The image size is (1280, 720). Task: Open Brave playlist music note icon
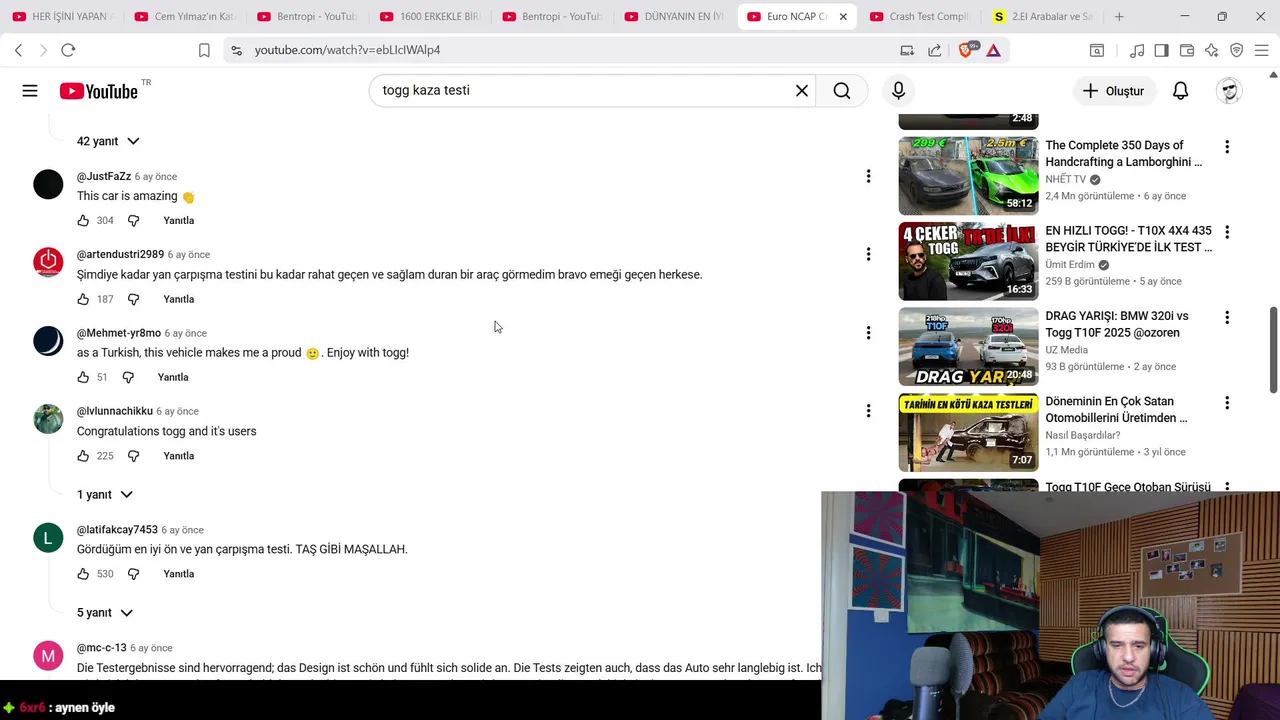pos(1137,50)
